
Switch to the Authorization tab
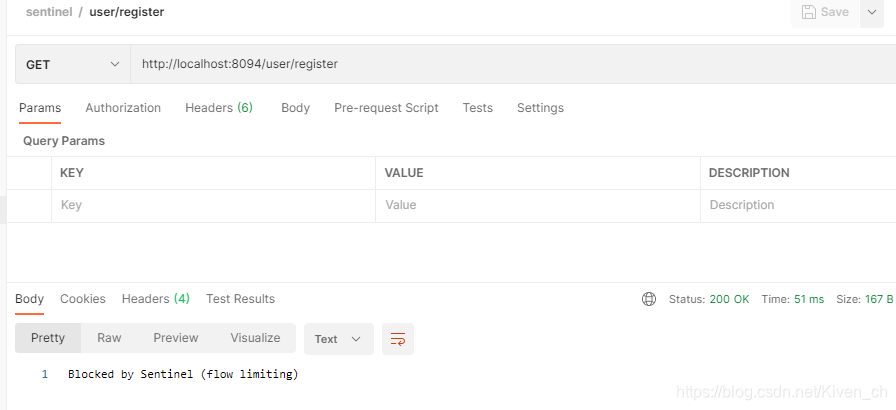click(x=123, y=108)
